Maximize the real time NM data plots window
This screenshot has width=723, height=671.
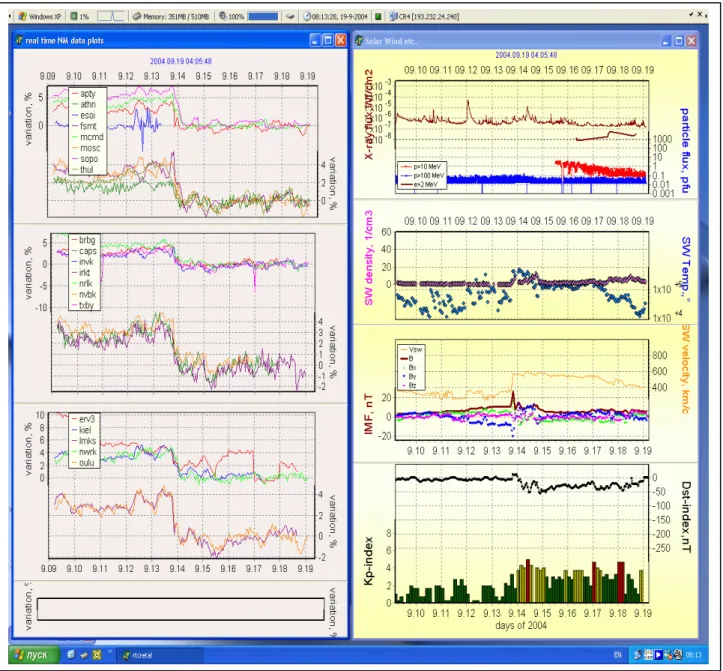[x=328, y=41]
